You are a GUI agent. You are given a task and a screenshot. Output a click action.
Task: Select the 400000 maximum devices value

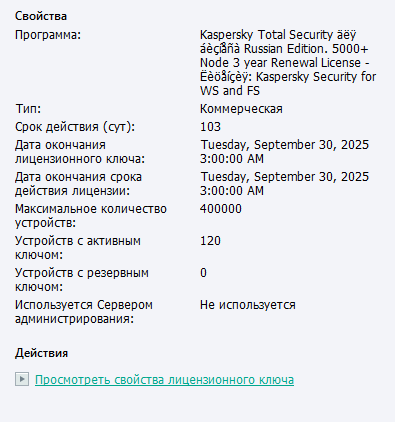point(221,209)
